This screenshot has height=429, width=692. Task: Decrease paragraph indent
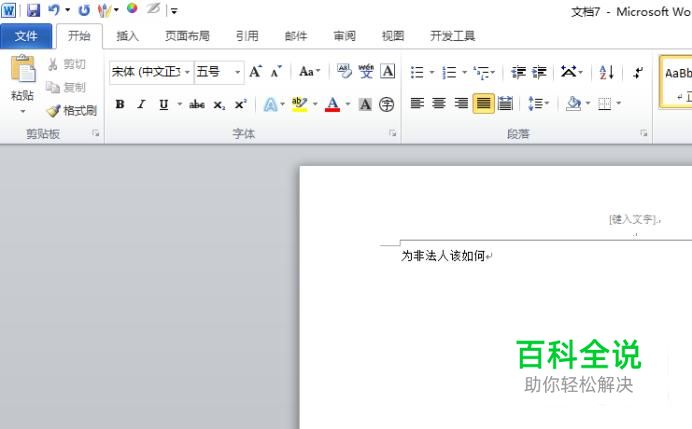(x=519, y=72)
